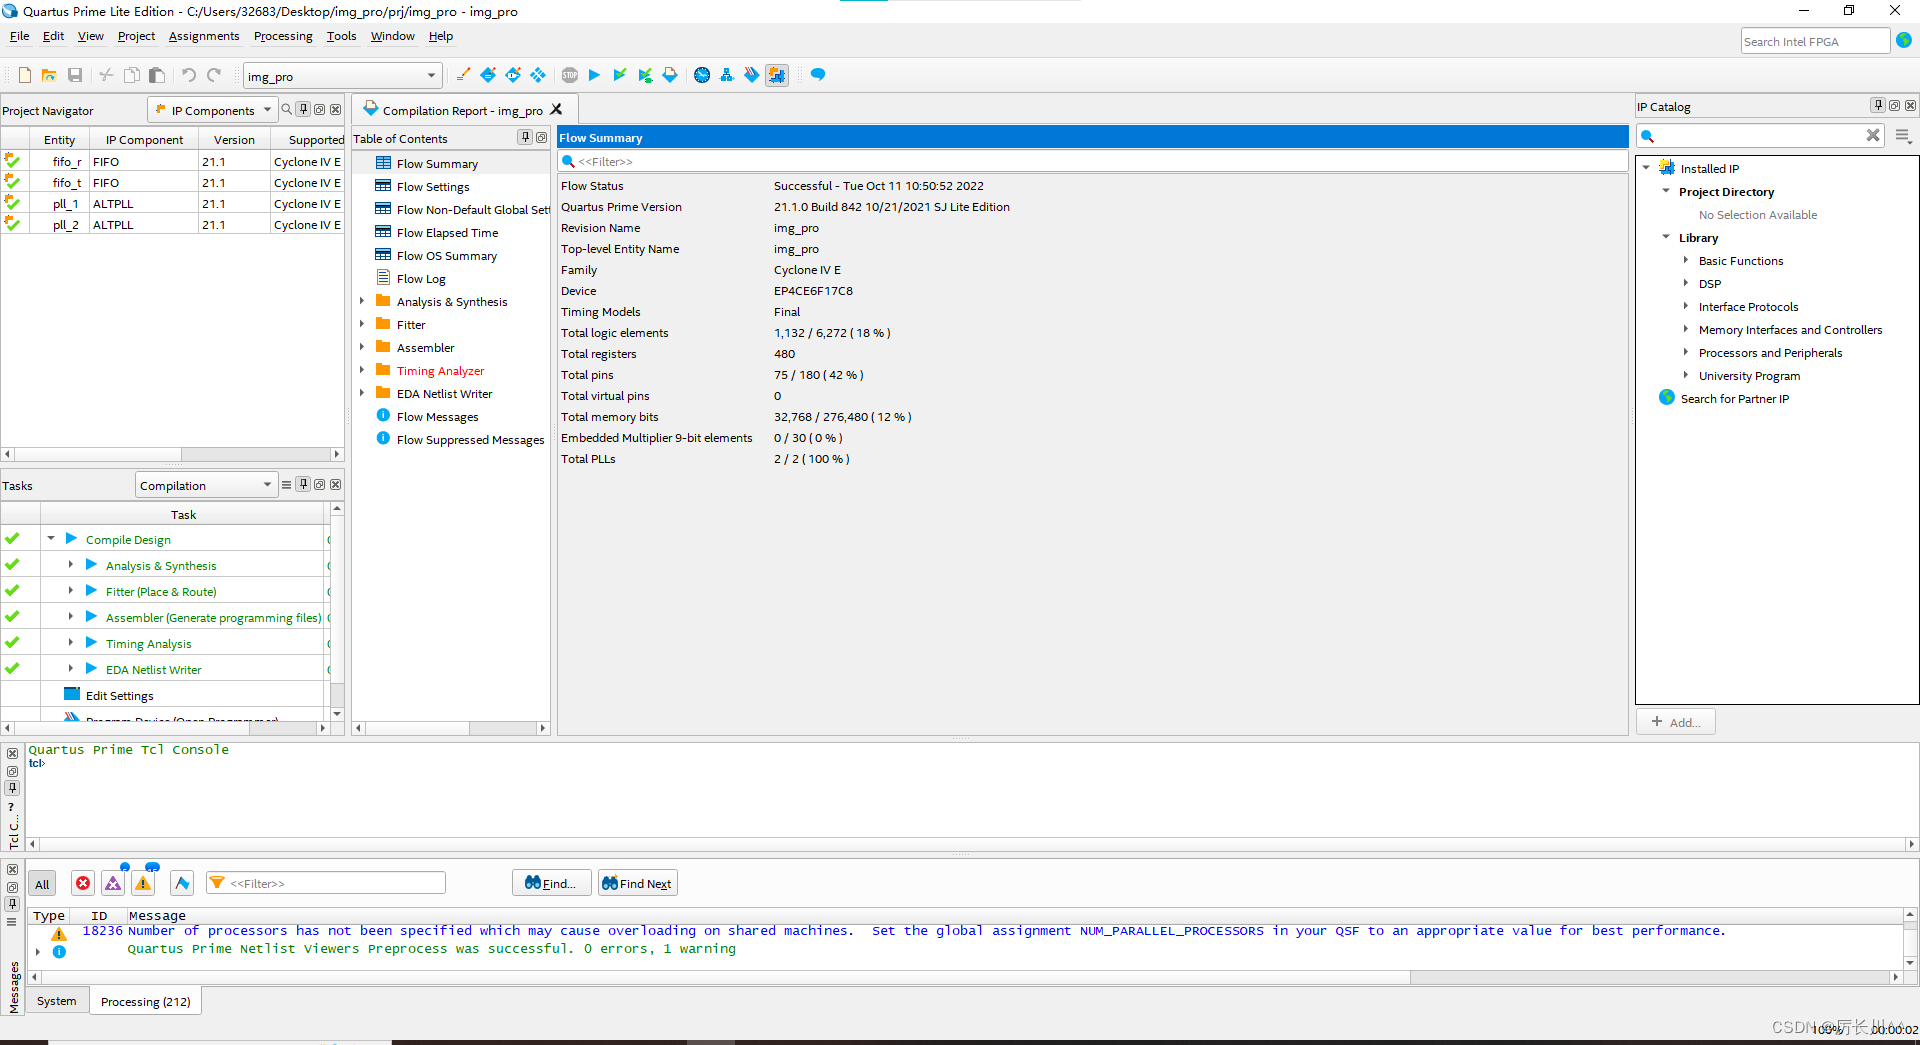The width and height of the screenshot is (1920, 1045).
Task: Open the Timing Analyzer clock icon
Action: pyautogui.click(x=702, y=74)
